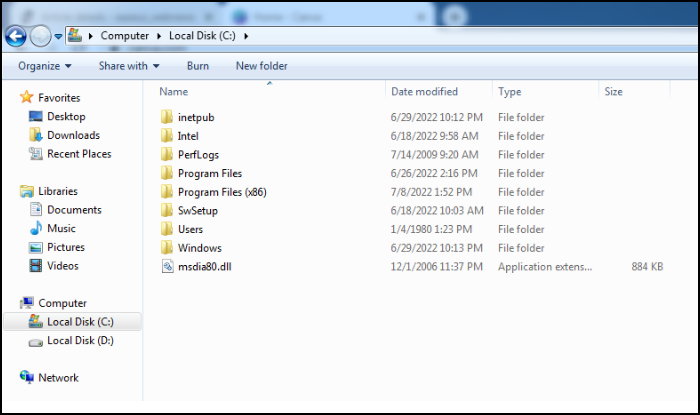This screenshot has height=415, width=700.
Task: Click the Back navigation arrow button
Action: pos(16,36)
